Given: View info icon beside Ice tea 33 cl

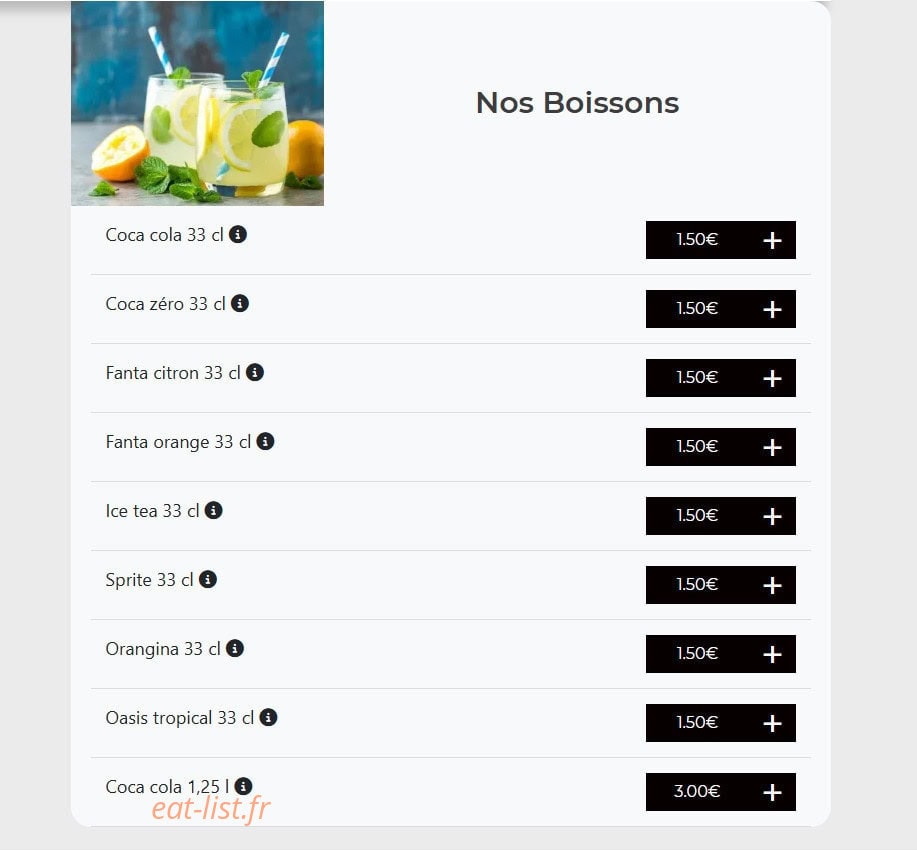Looking at the screenshot, I should pos(213,511).
